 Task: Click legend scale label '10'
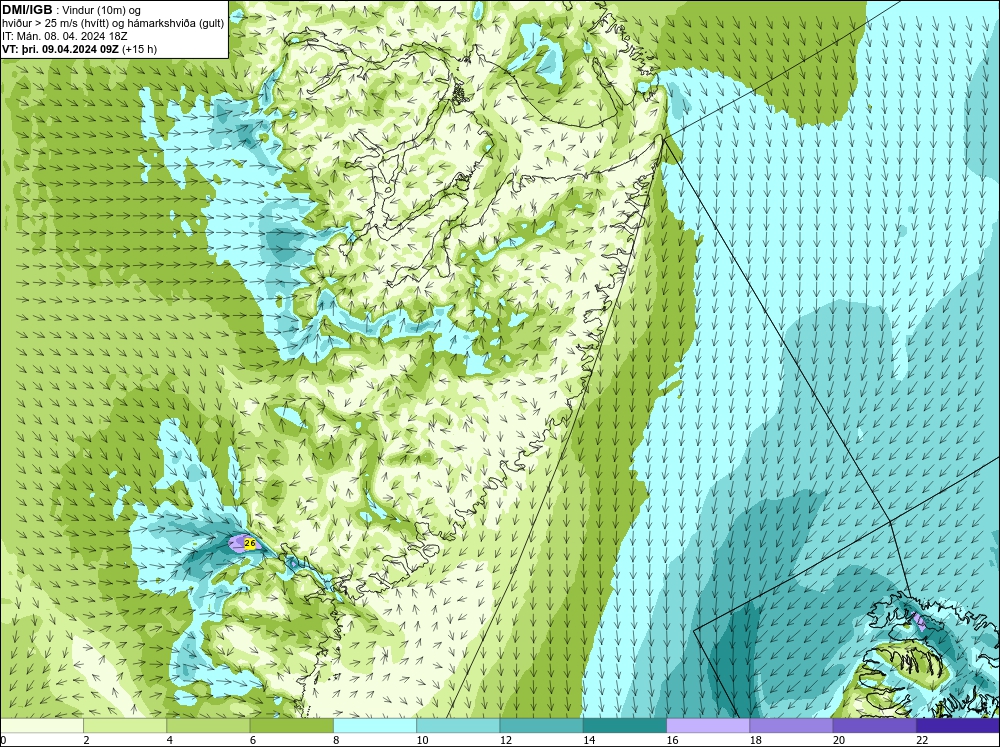click(x=422, y=740)
